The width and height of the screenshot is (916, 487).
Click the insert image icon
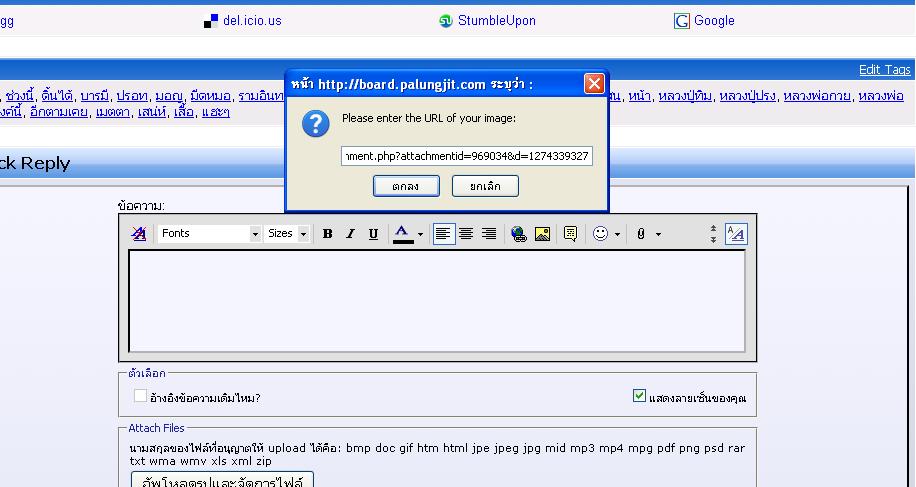click(542, 234)
